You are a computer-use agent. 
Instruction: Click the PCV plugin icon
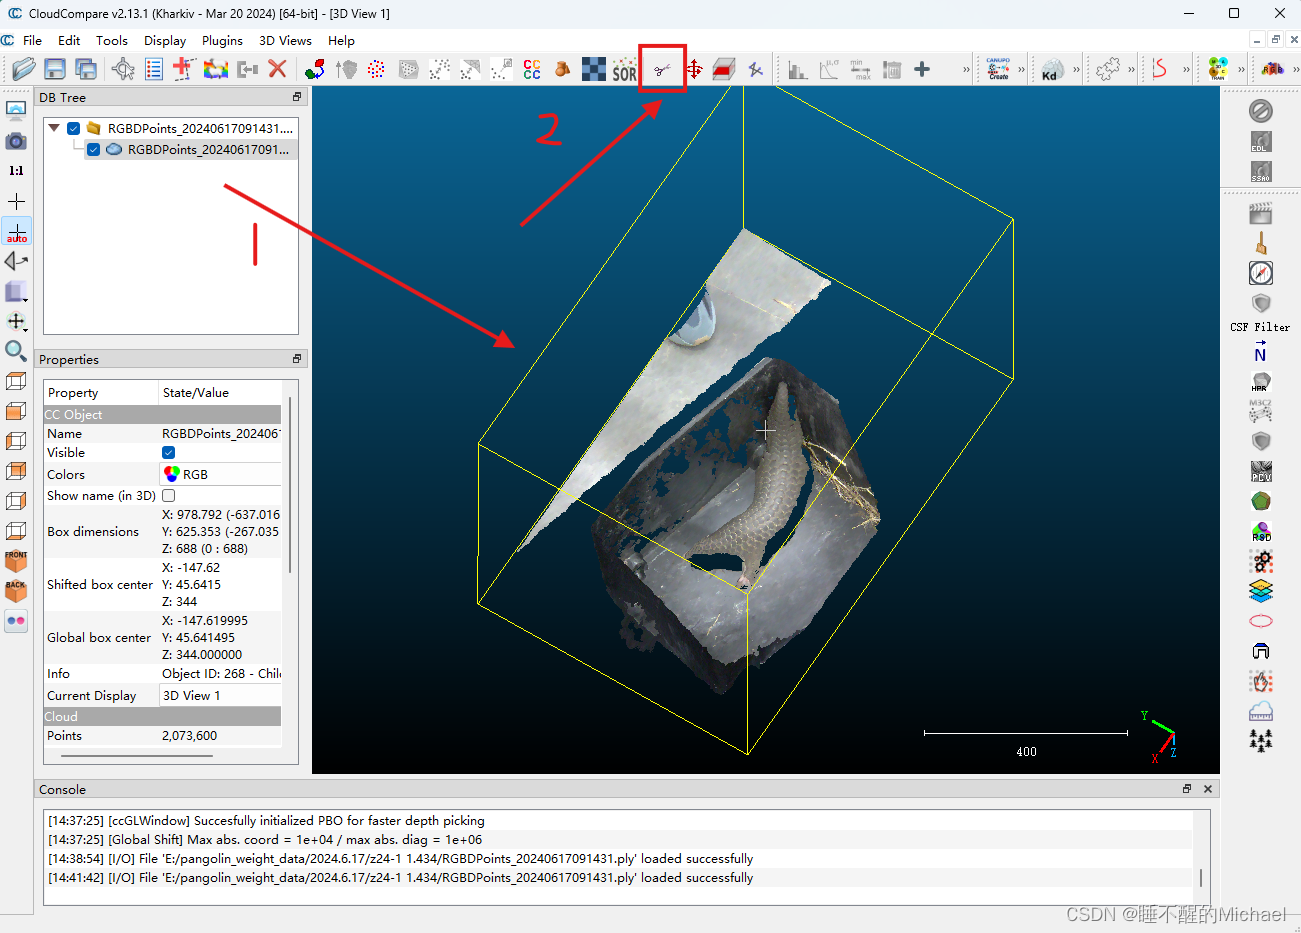[1261, 471]
